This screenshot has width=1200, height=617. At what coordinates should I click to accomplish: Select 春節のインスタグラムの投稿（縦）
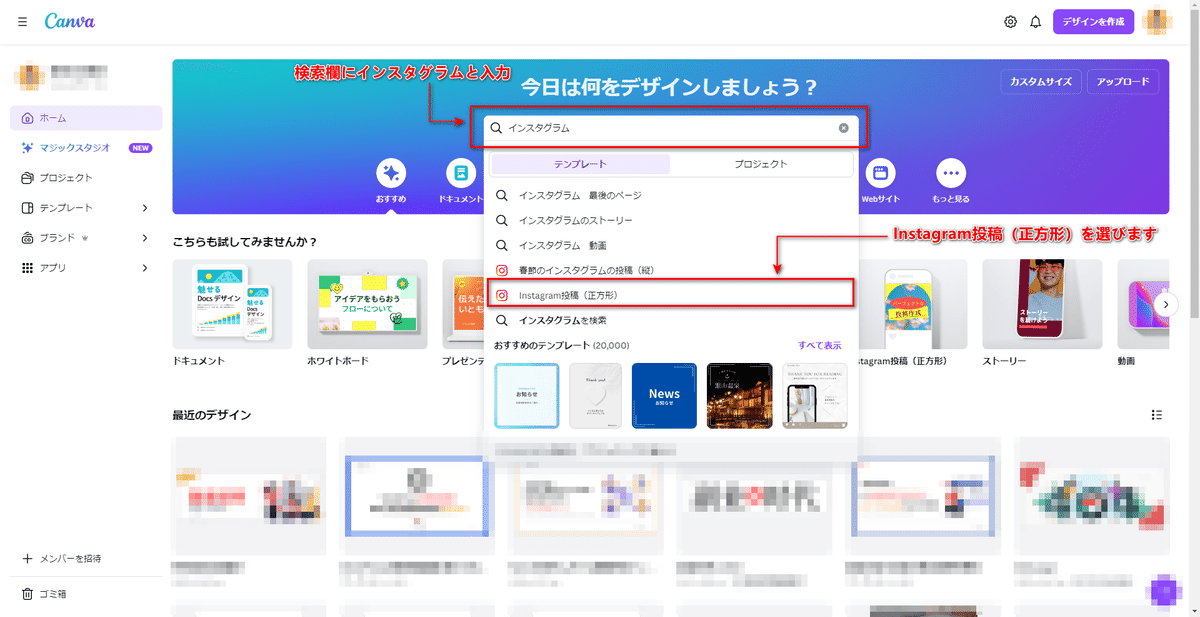pyautogui.click(x=670, y=270)
